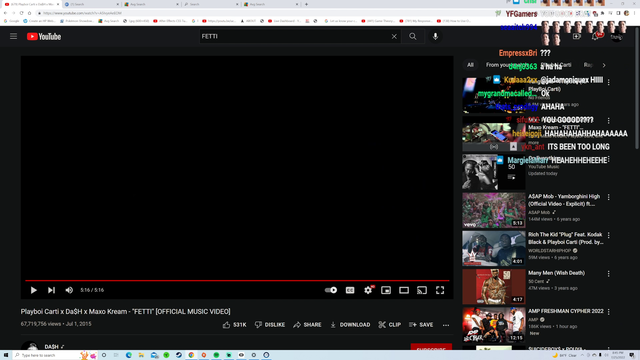Open ASAP Mob Yamborghini High thumbnail

(x=494, y=210)
